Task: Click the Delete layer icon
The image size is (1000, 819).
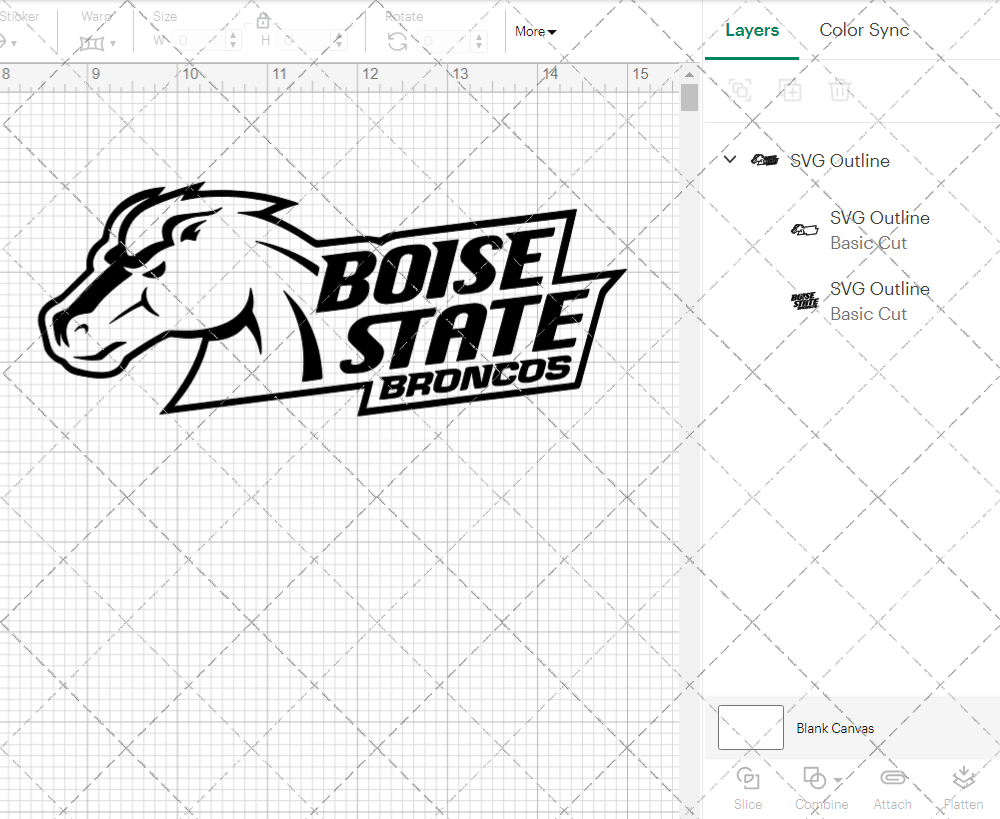Action: click(841, 90)
